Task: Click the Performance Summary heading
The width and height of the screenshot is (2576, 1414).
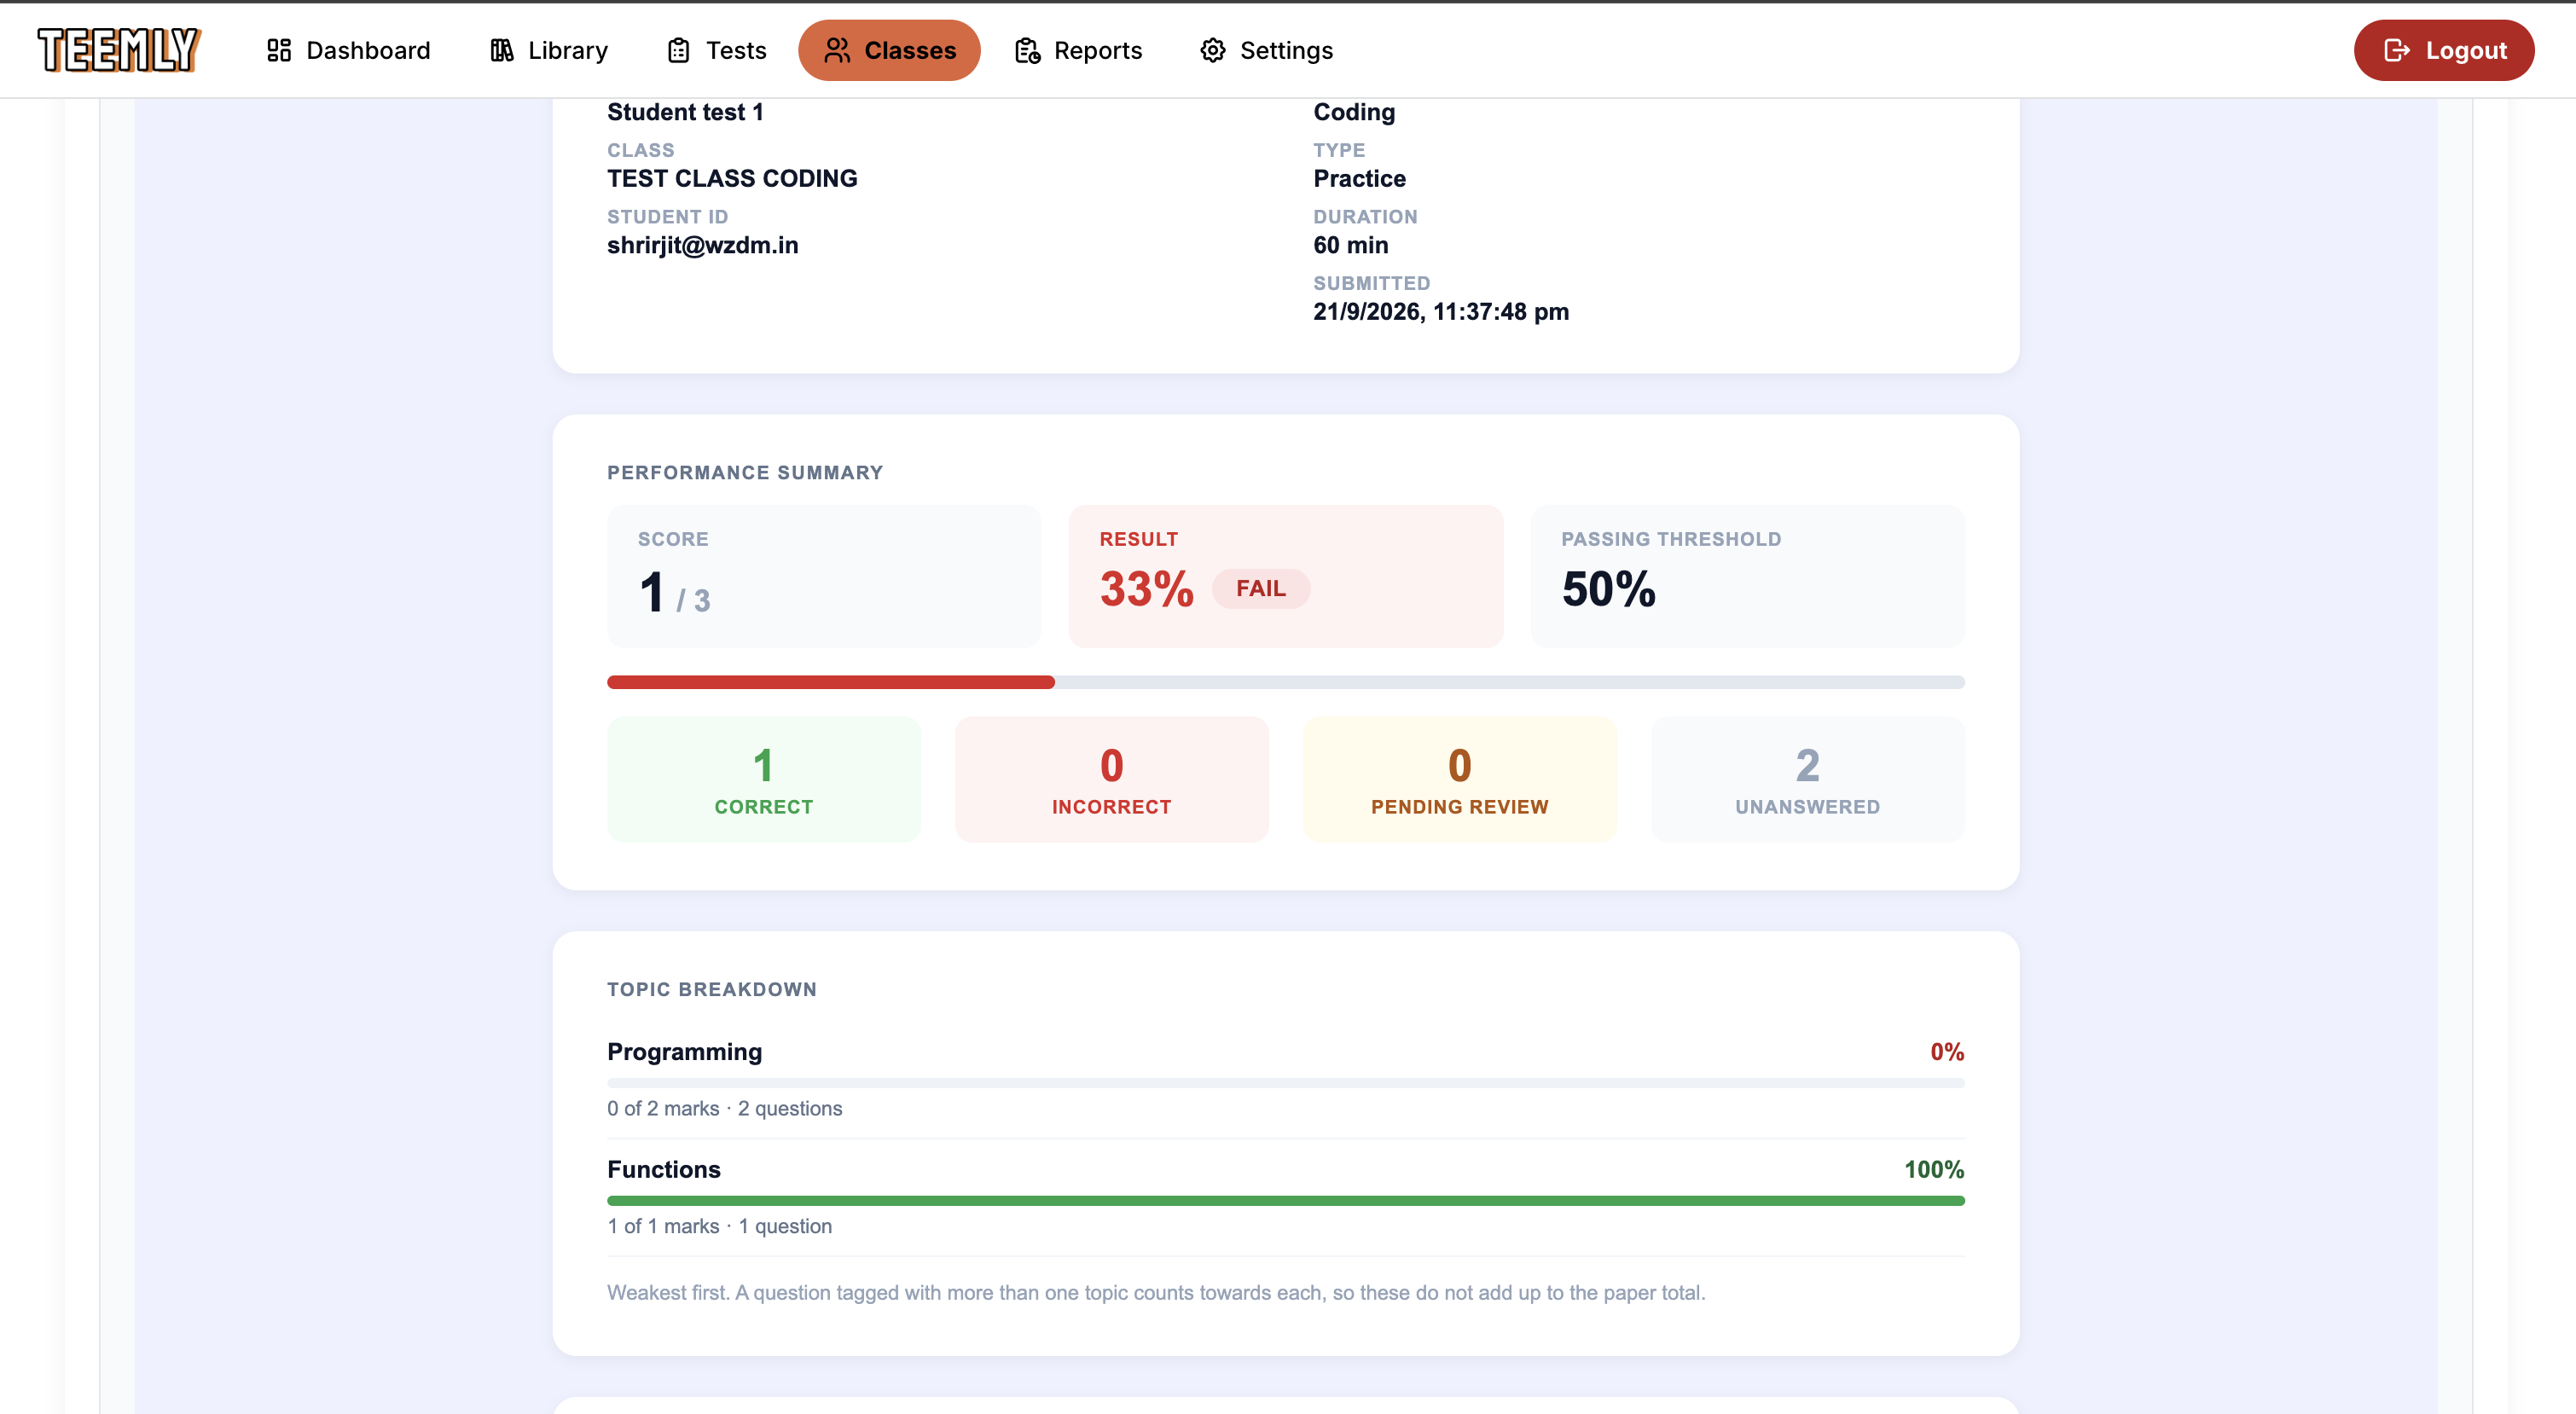Action: [x=745, y=472]
